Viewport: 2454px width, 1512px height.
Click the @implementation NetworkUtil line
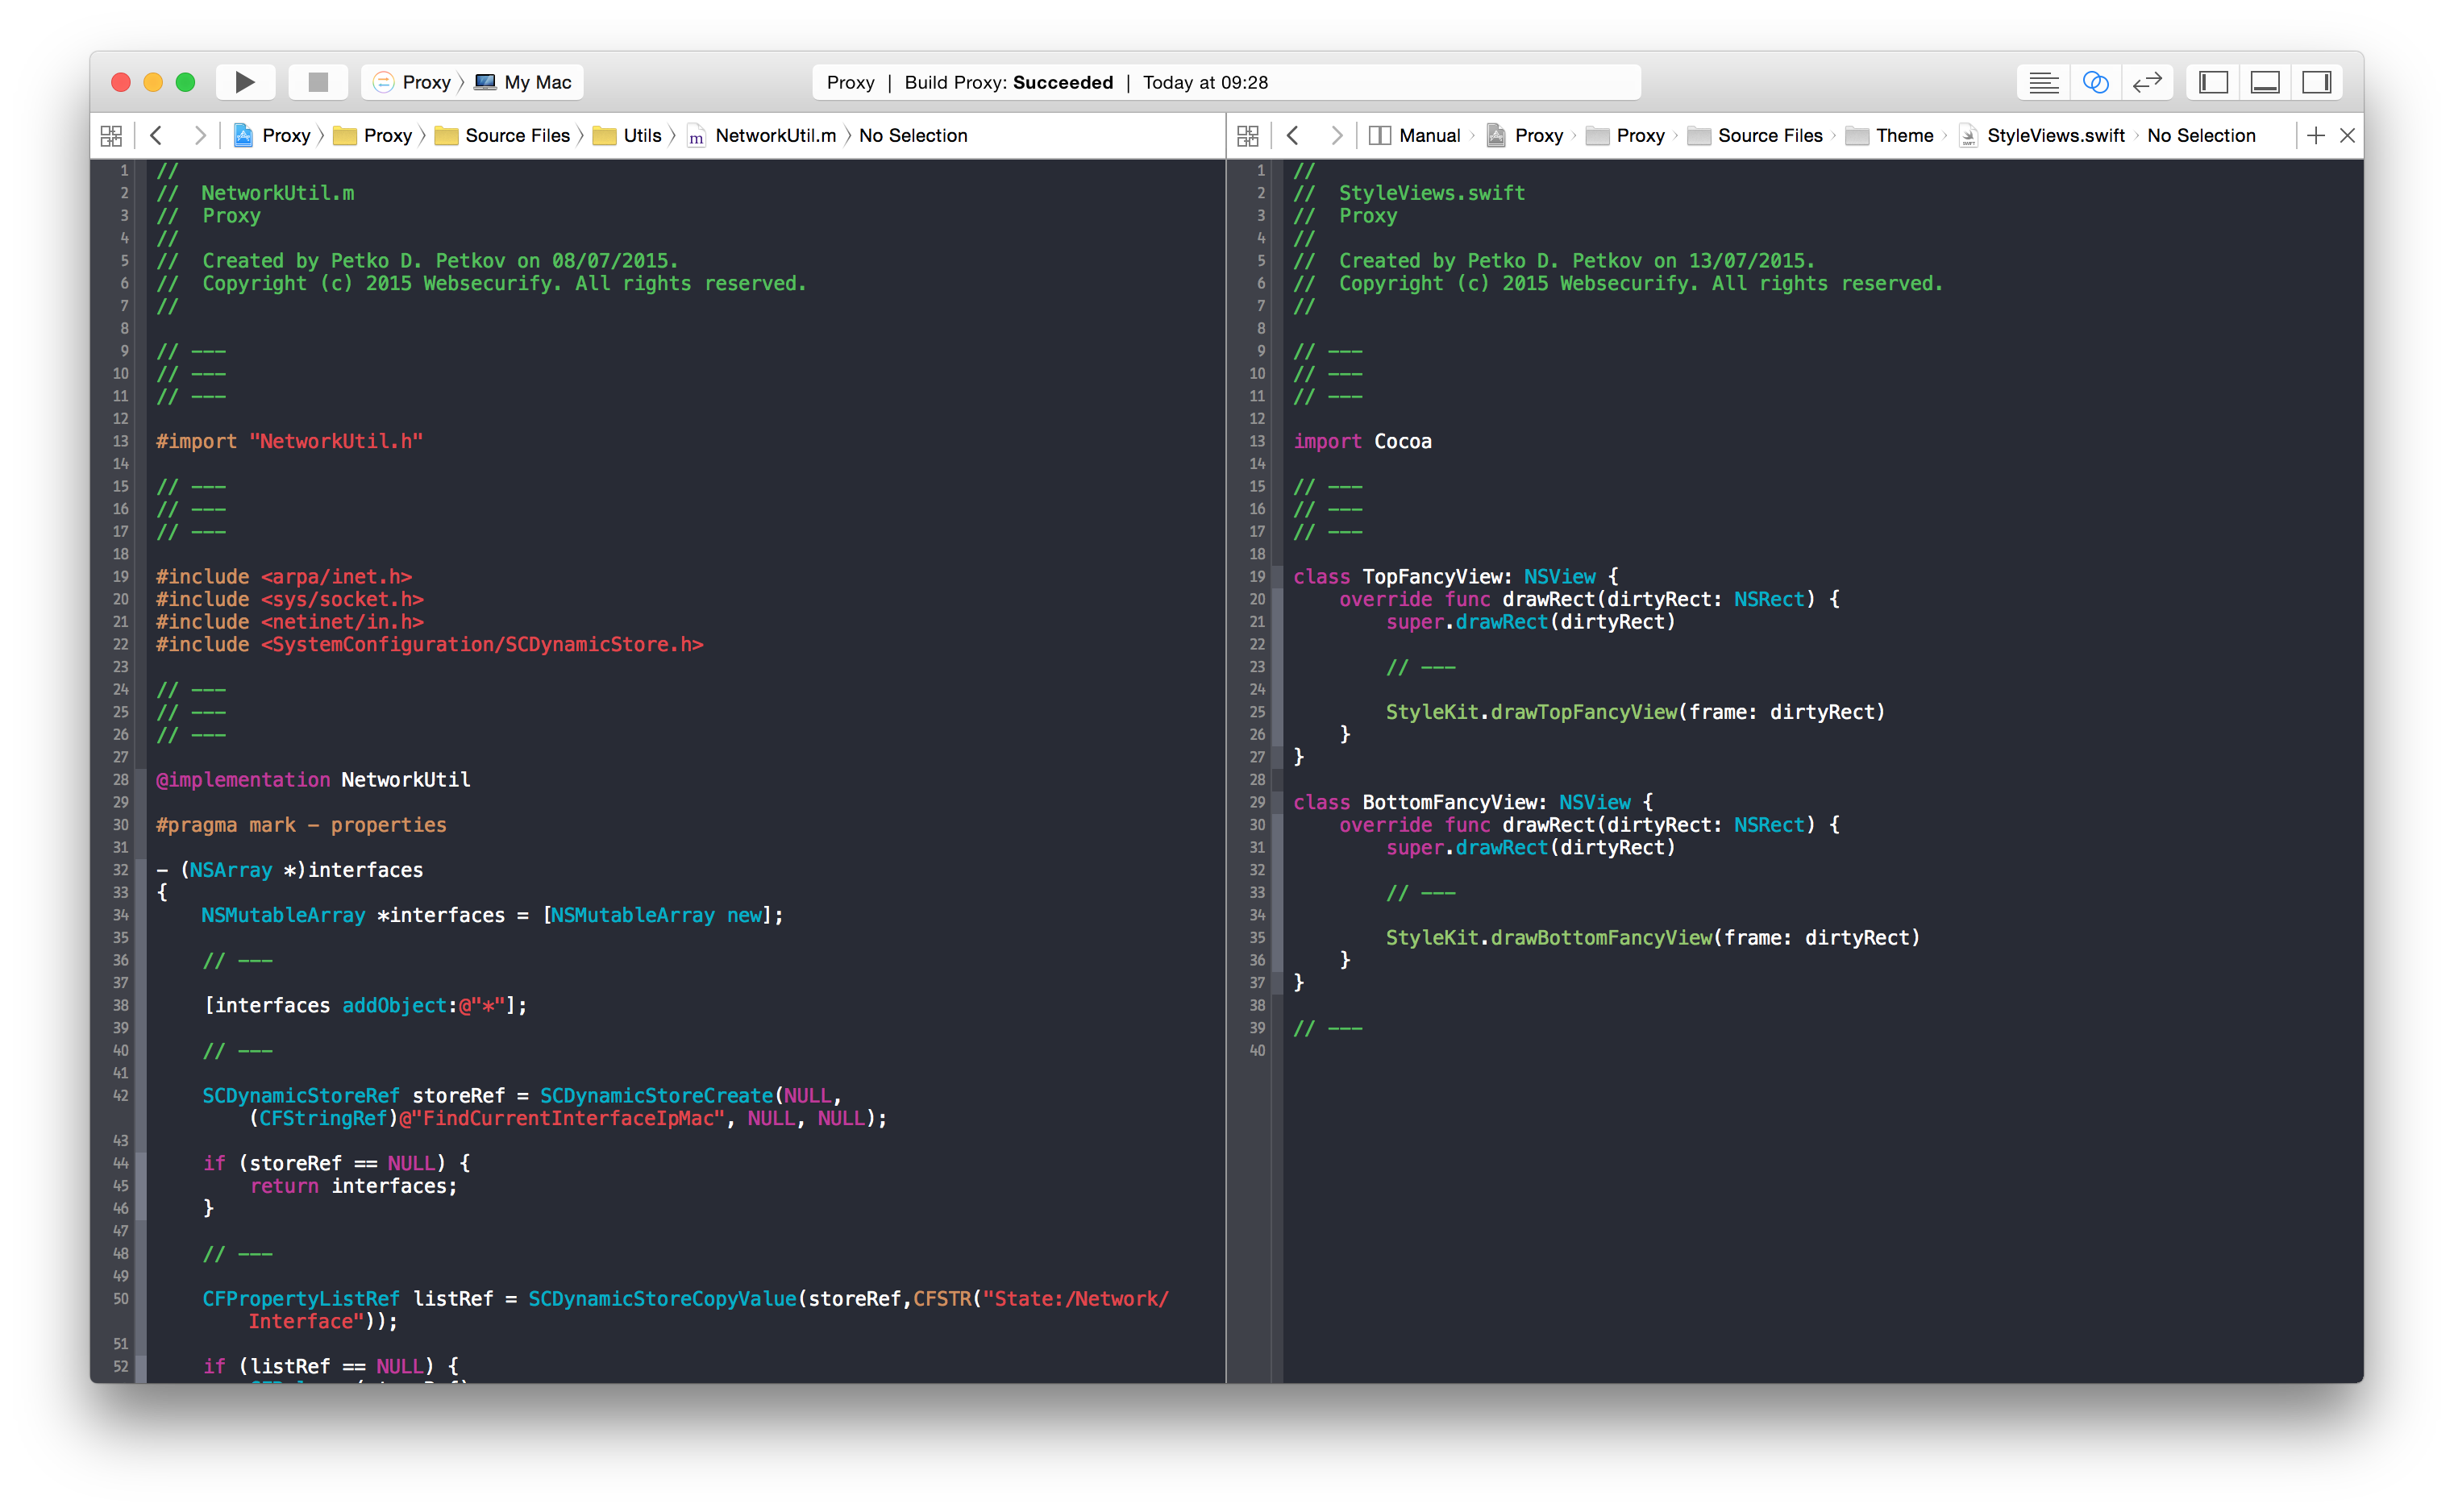coord(313,780)
